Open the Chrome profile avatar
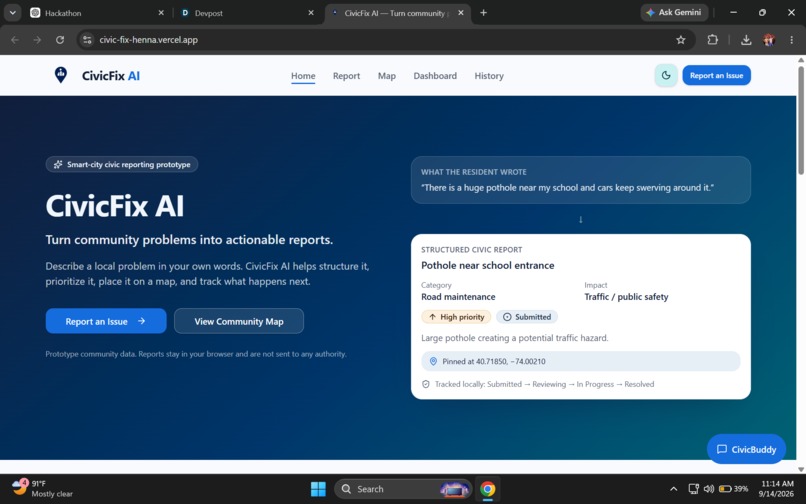This screenshot has width=806, height=504. click(x=769, y=40)
